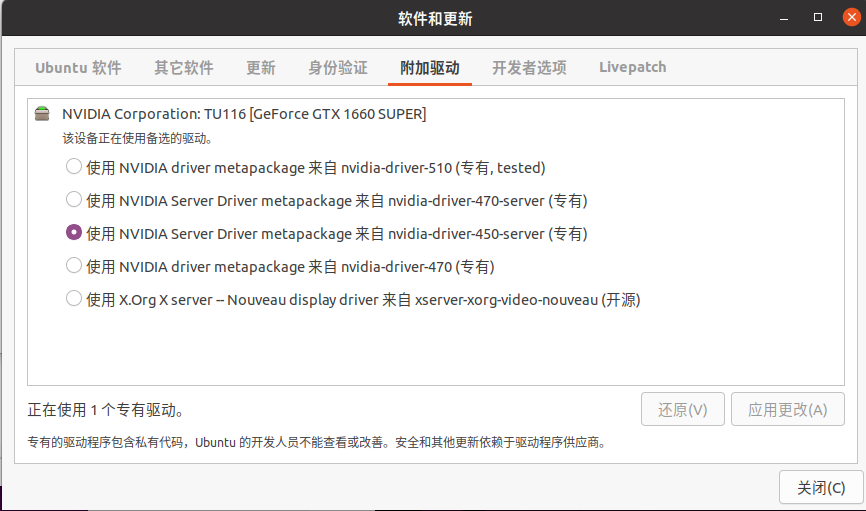Switch to the Livepatch tab
Viewport: 866px width, 511px height.
[x=632, y=67]
